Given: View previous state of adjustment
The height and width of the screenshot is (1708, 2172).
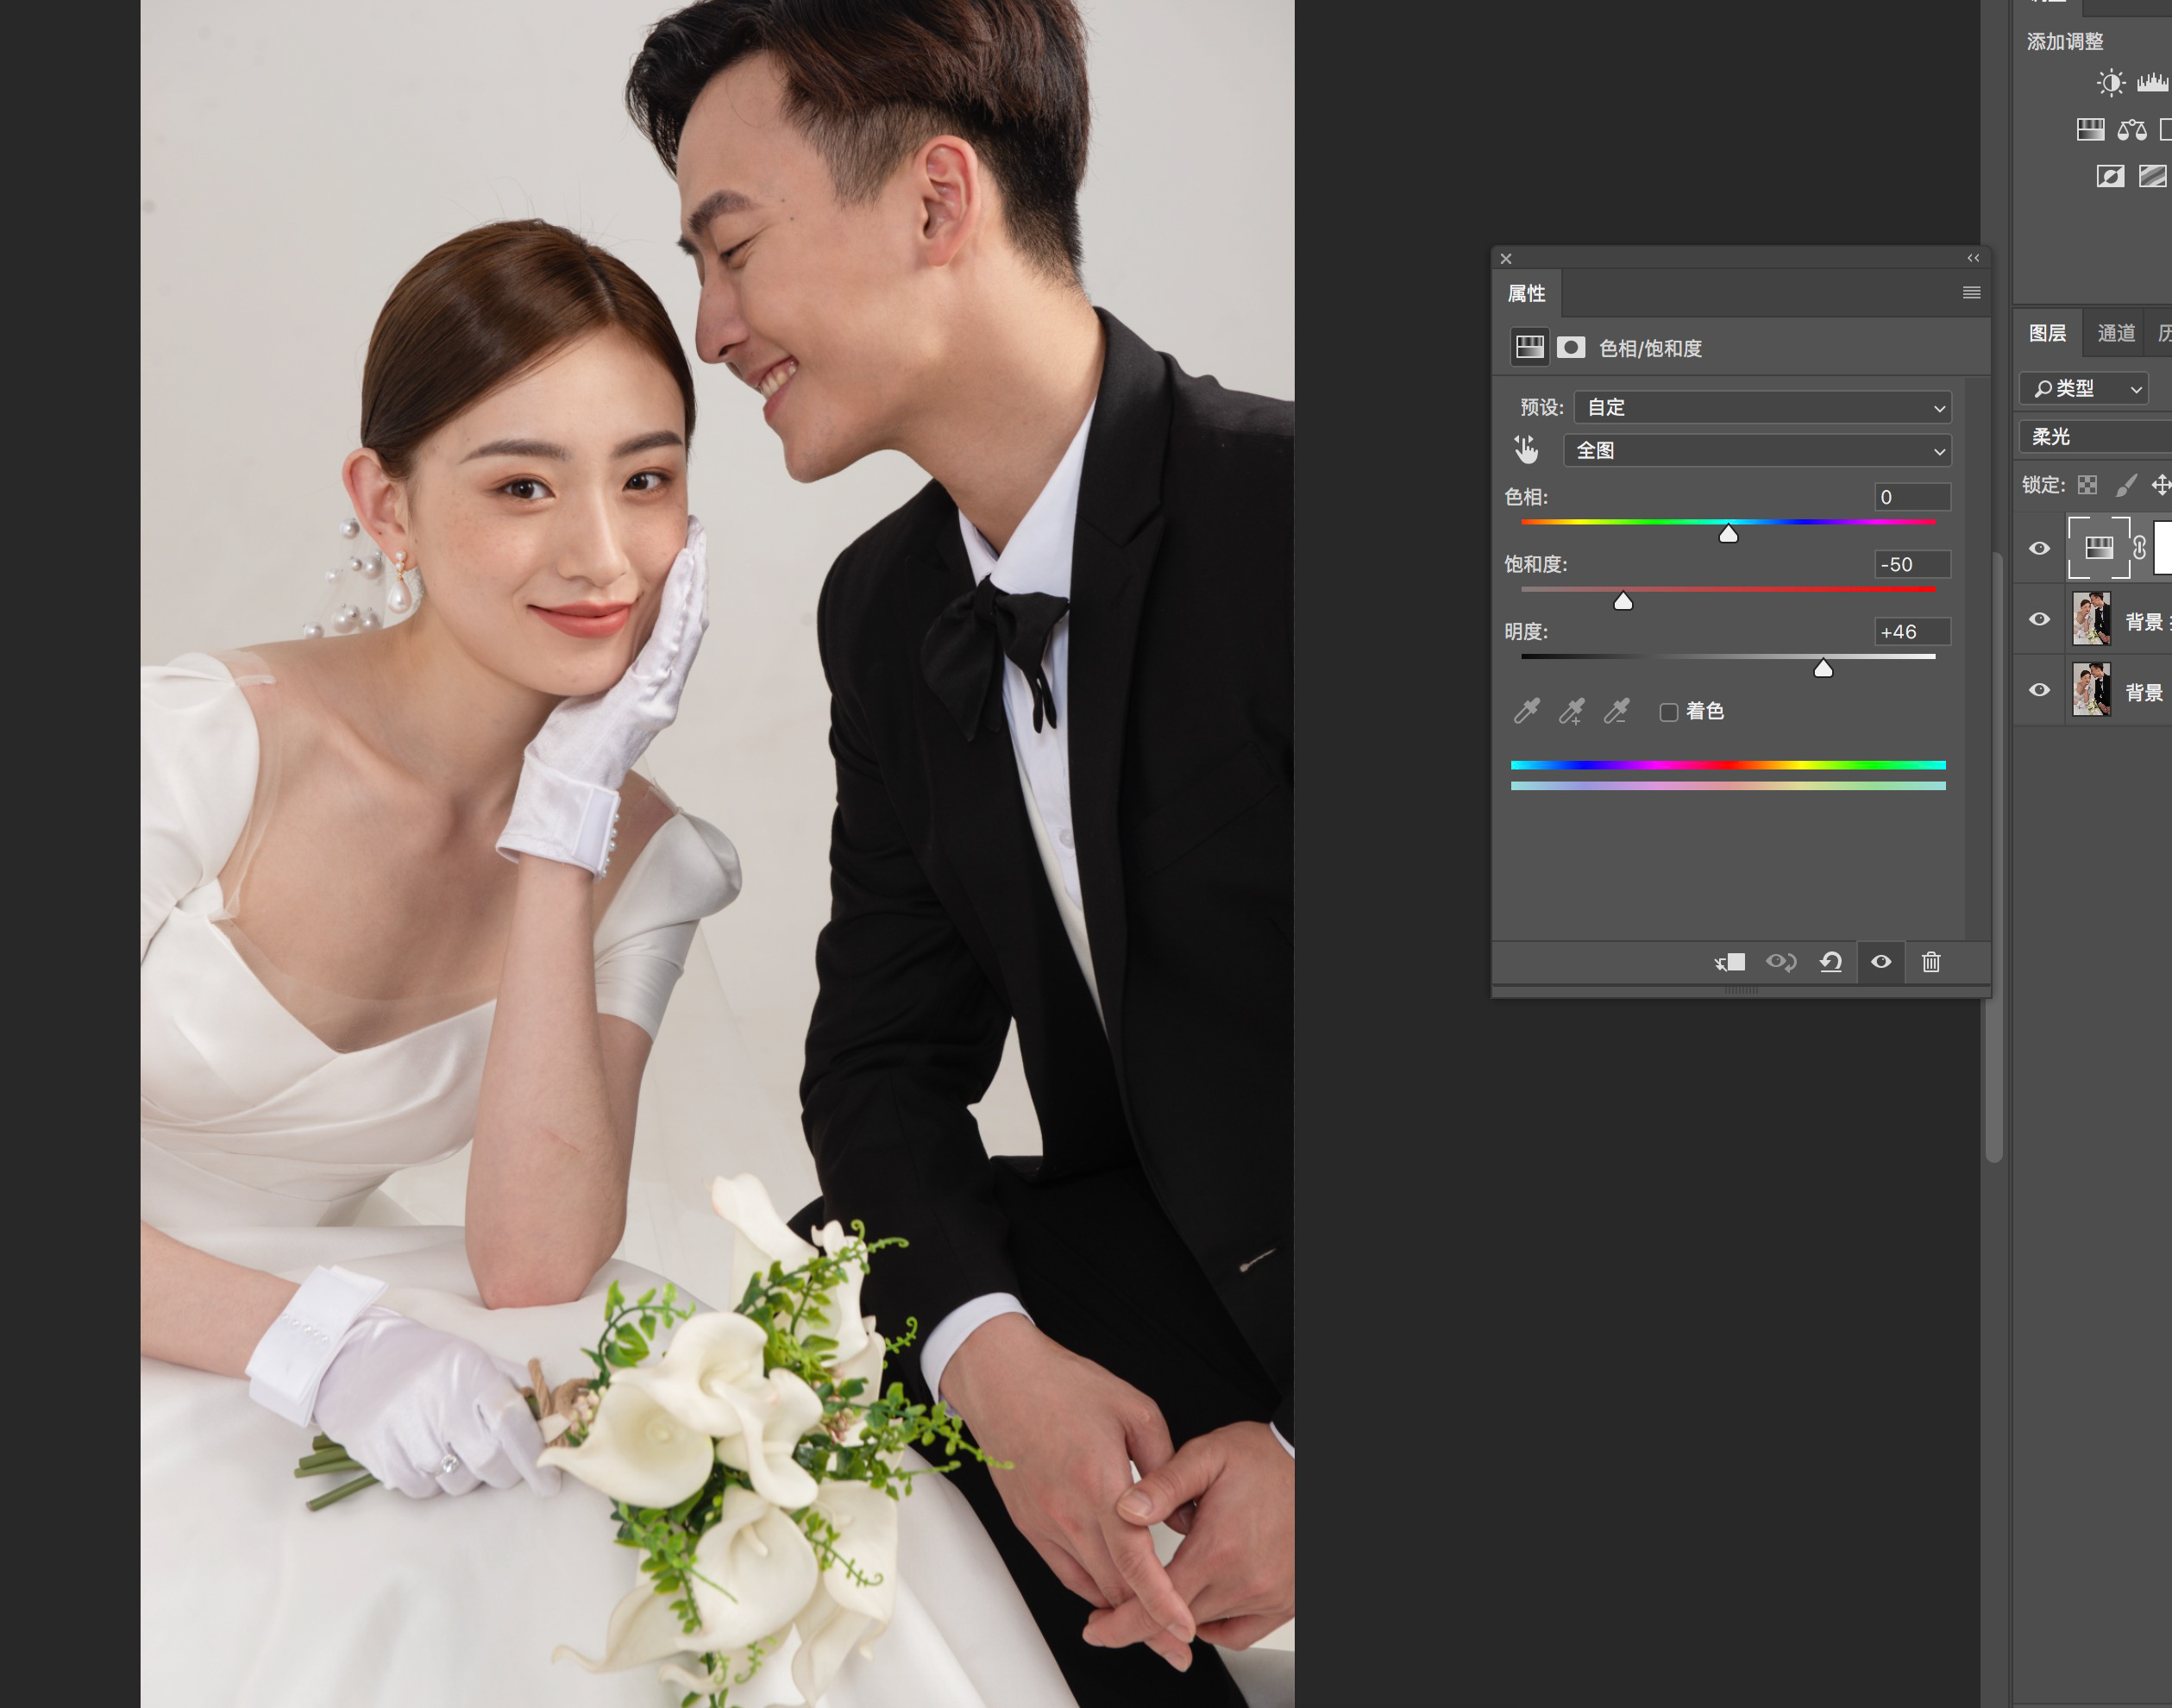Looking at the screenshot, I should pos(1780,962).
